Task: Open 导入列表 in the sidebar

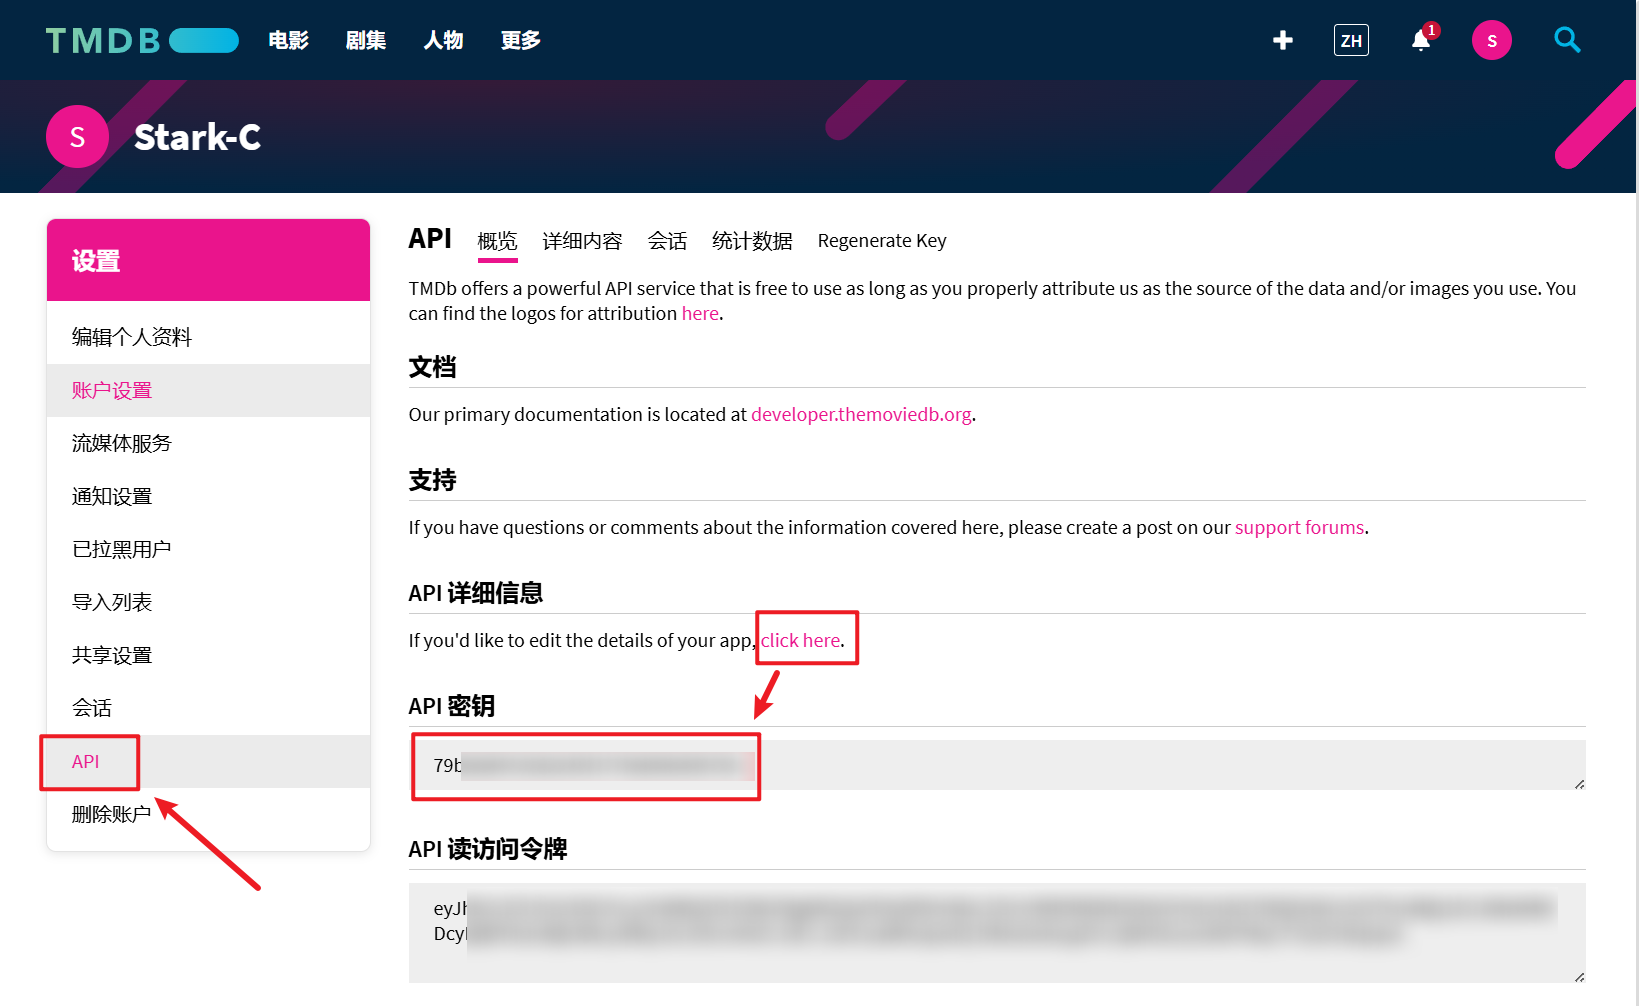Action: coord(208,602)
